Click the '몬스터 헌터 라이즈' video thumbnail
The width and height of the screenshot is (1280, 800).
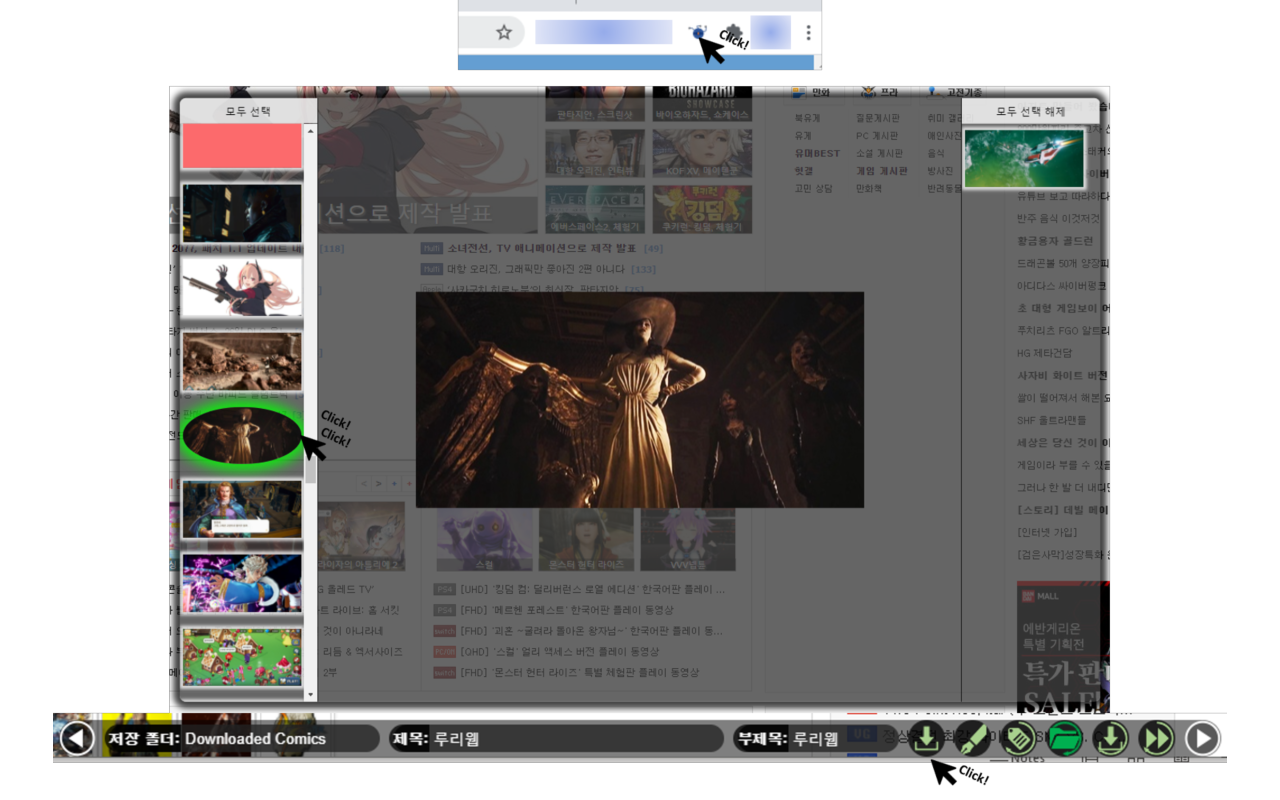tap(586, 540)
